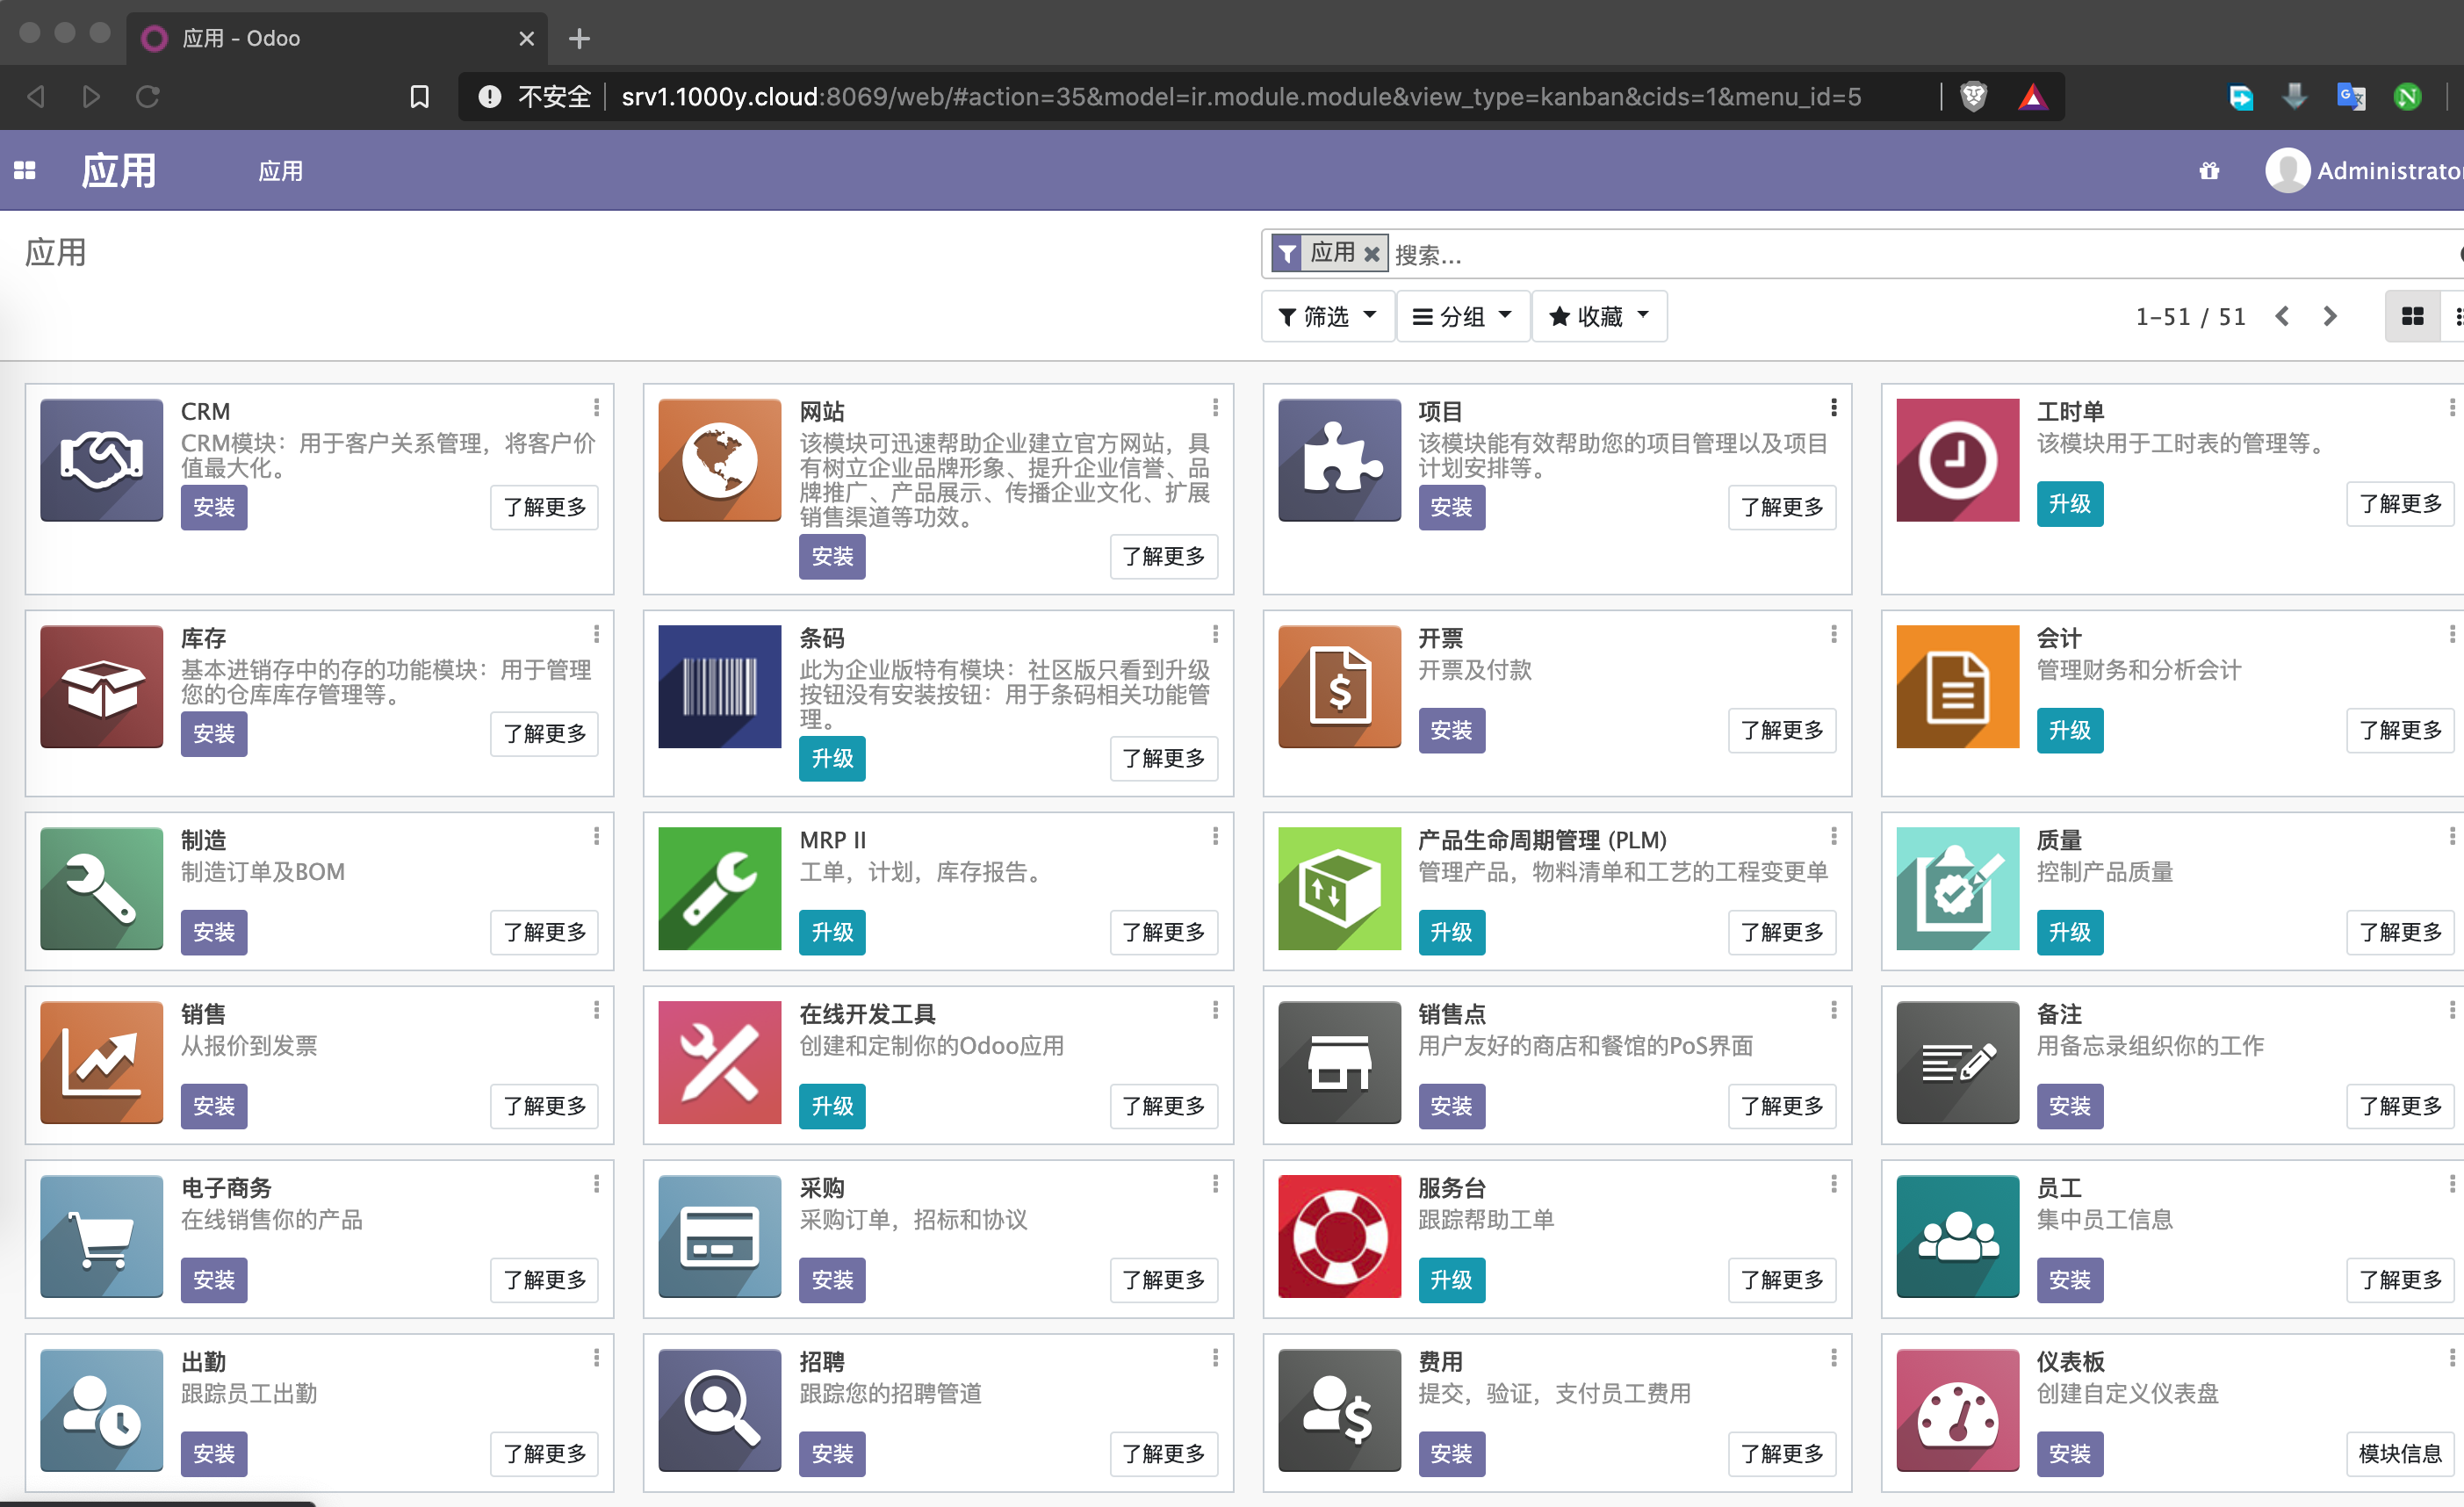Click 升级 for 服务台

tap(1451, 1280)
